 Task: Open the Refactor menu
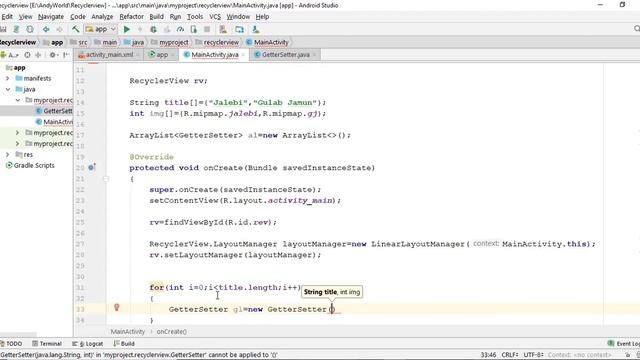click(131, 17)
